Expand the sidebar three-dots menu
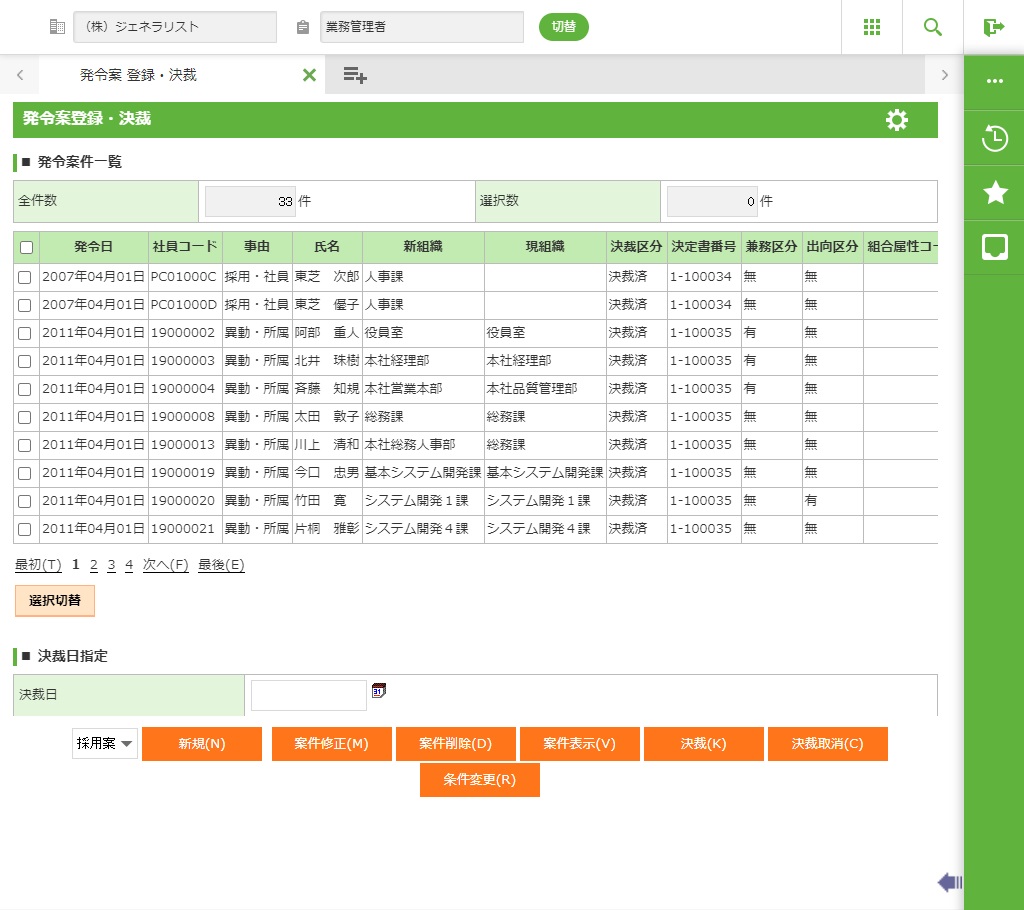This screenshot has height=910, width=1024. click(x=994, y=82)
